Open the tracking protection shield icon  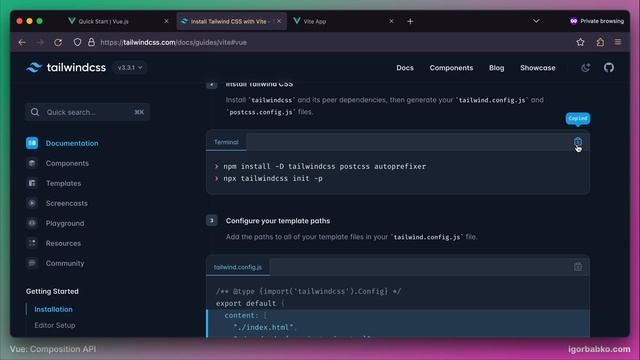pyautogui.click(x=77, y=42)
